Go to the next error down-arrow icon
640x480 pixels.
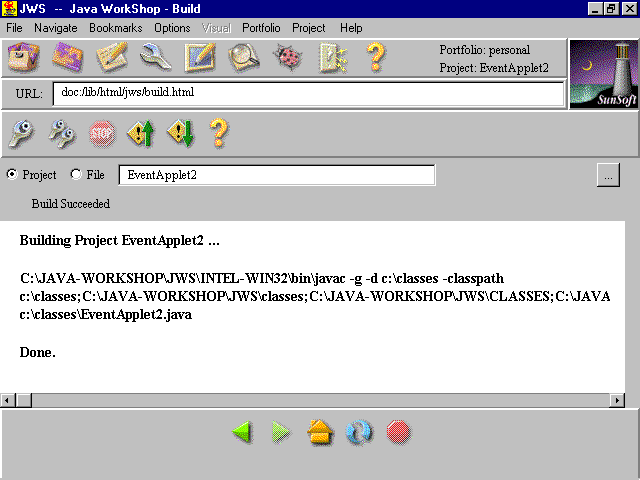[180, 133]
